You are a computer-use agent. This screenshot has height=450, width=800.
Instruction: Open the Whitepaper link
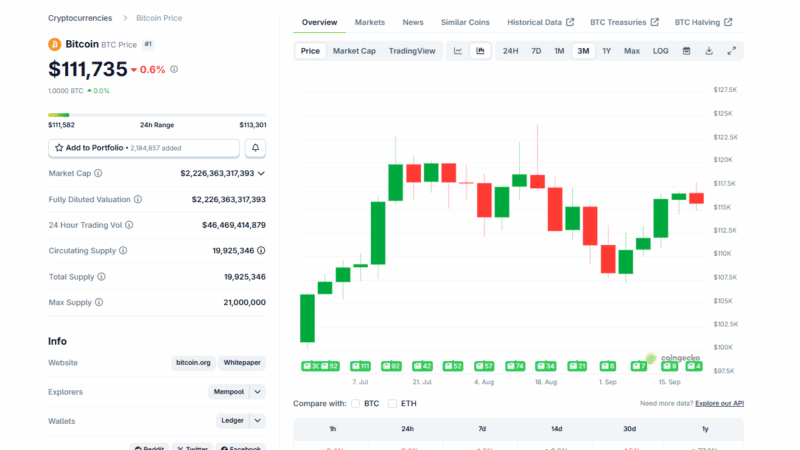(x=242, y=363)
